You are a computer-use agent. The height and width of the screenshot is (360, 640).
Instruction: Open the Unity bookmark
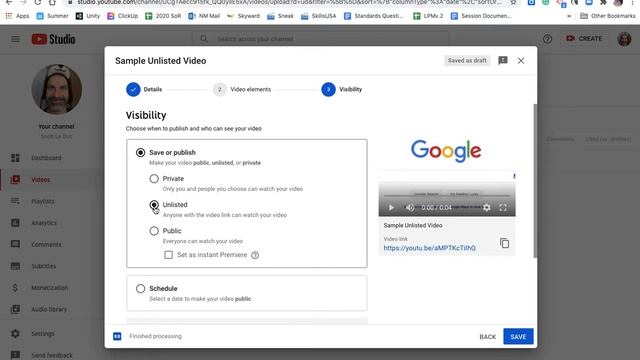click(88, 16)
